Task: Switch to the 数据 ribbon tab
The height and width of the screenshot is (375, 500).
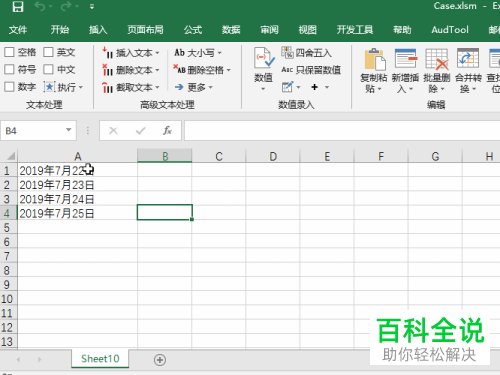Action: pos(231,30)
